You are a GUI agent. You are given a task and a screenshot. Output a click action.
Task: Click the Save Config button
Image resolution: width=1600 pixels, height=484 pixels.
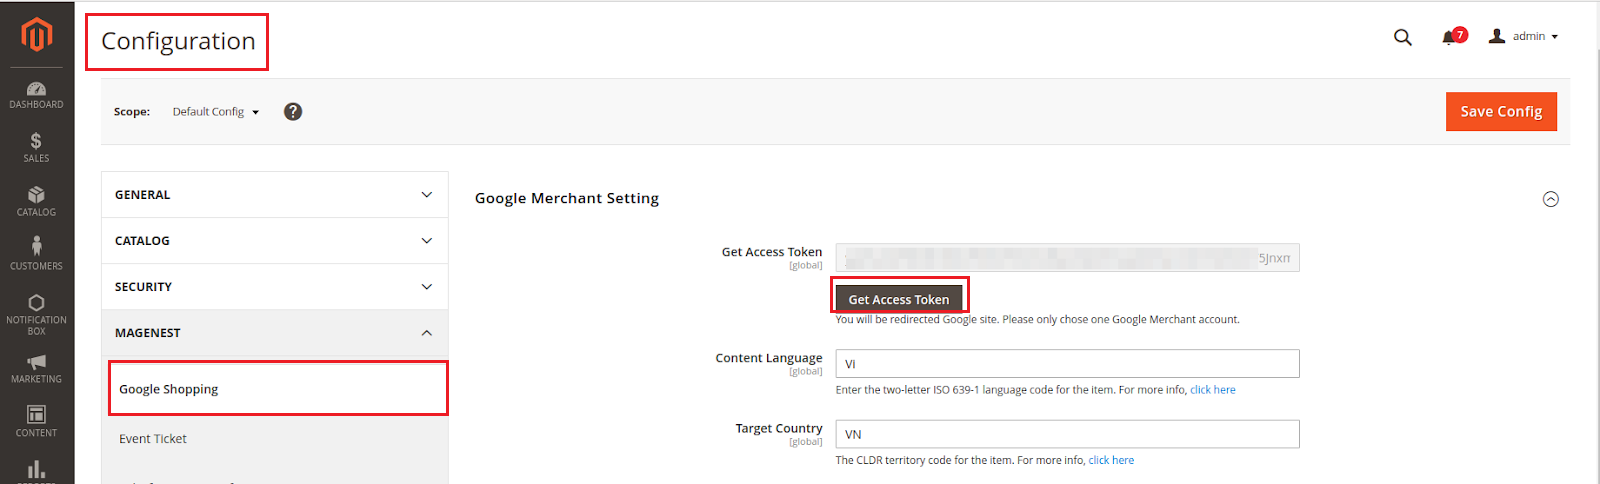(1501, 112)
